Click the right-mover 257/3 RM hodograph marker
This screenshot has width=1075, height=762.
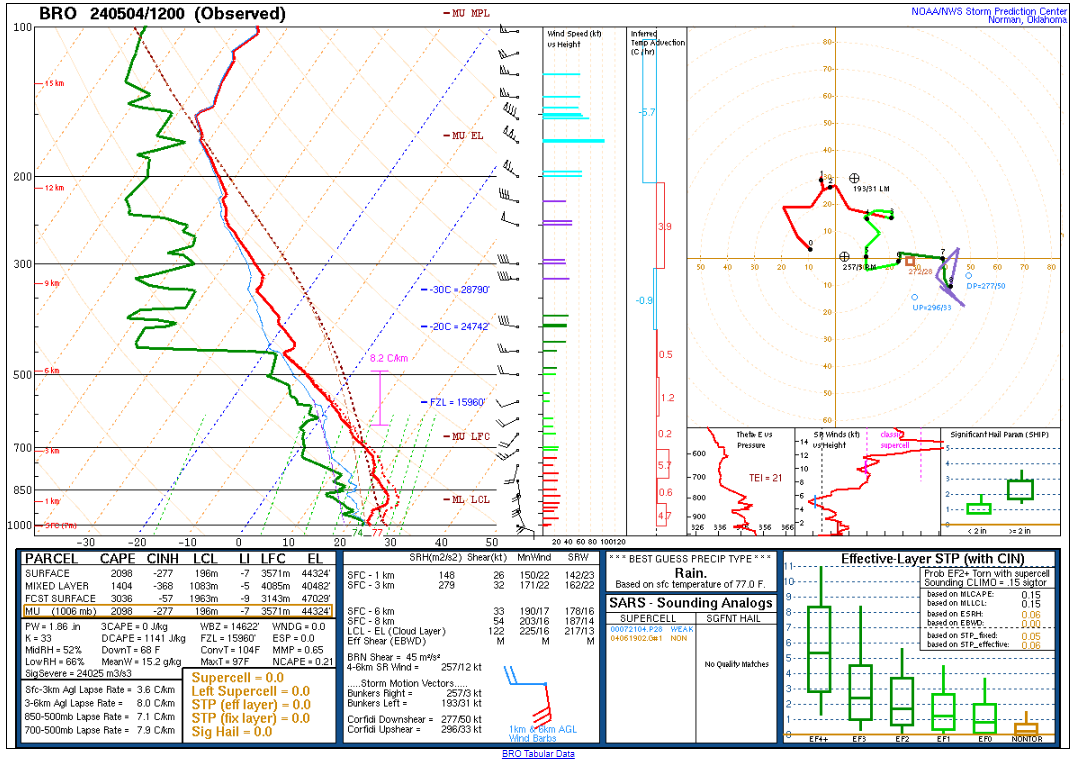(844, 257)
